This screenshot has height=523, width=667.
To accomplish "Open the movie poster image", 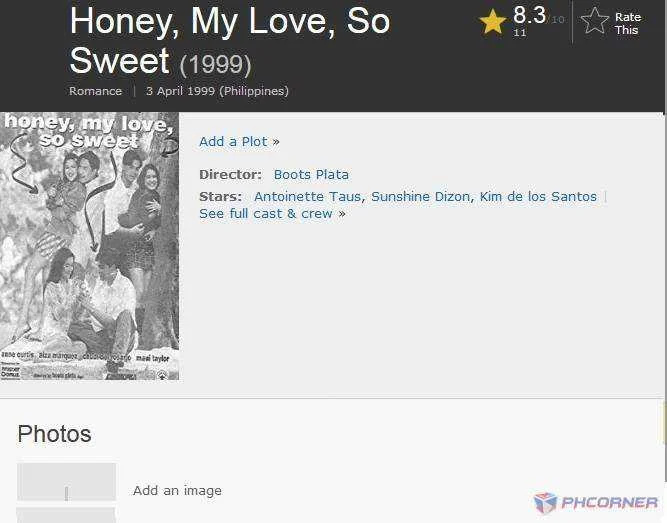I will click(89, 246).
